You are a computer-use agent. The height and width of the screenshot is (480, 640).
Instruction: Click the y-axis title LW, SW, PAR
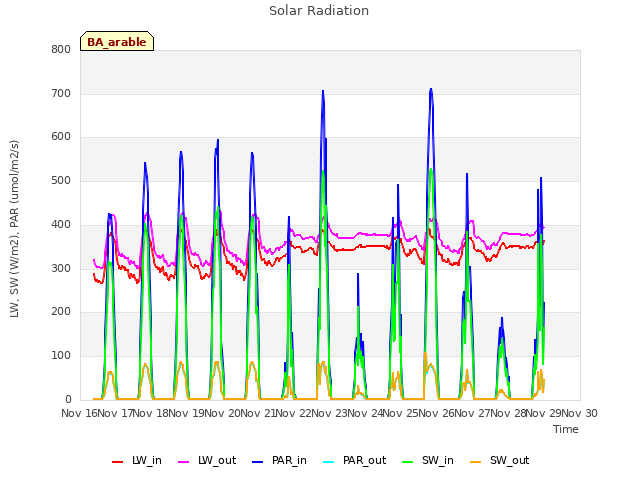pyautogui.click(x=14, y=229)
